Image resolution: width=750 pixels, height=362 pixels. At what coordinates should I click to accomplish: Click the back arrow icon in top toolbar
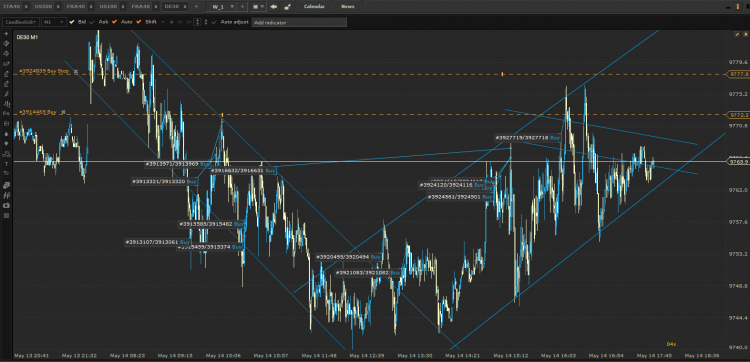(274, 7)
